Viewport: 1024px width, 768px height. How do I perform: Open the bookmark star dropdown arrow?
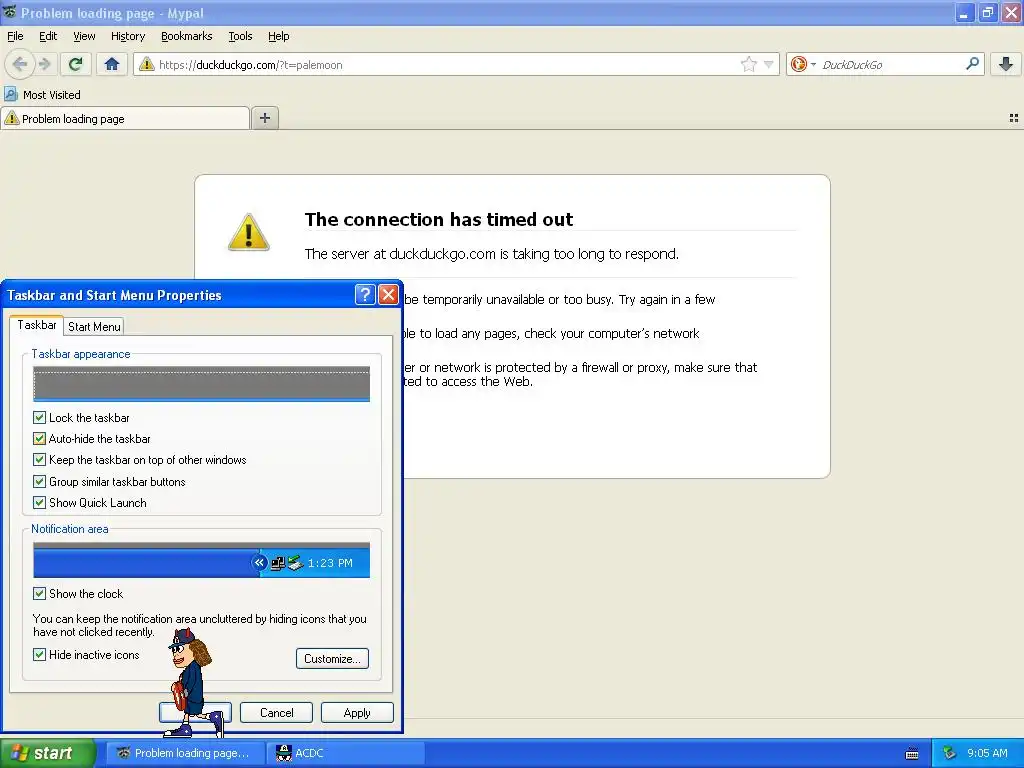click(769, 64)
